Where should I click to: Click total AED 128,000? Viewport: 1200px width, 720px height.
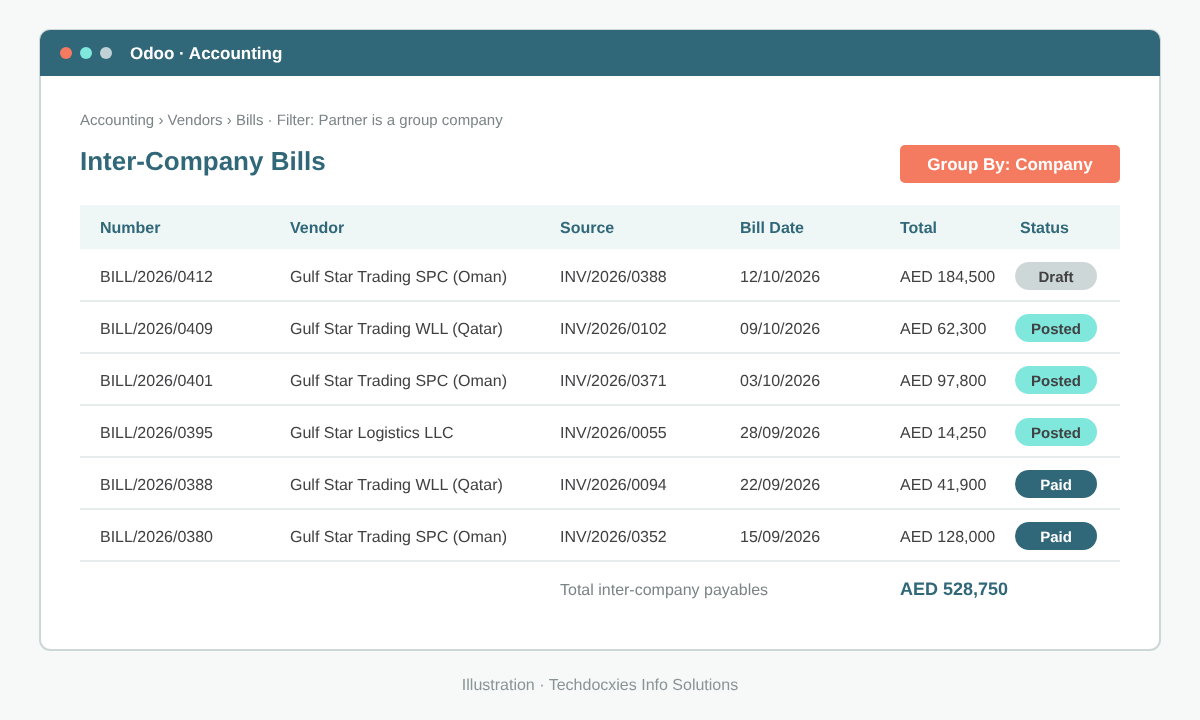click(947, 537)
